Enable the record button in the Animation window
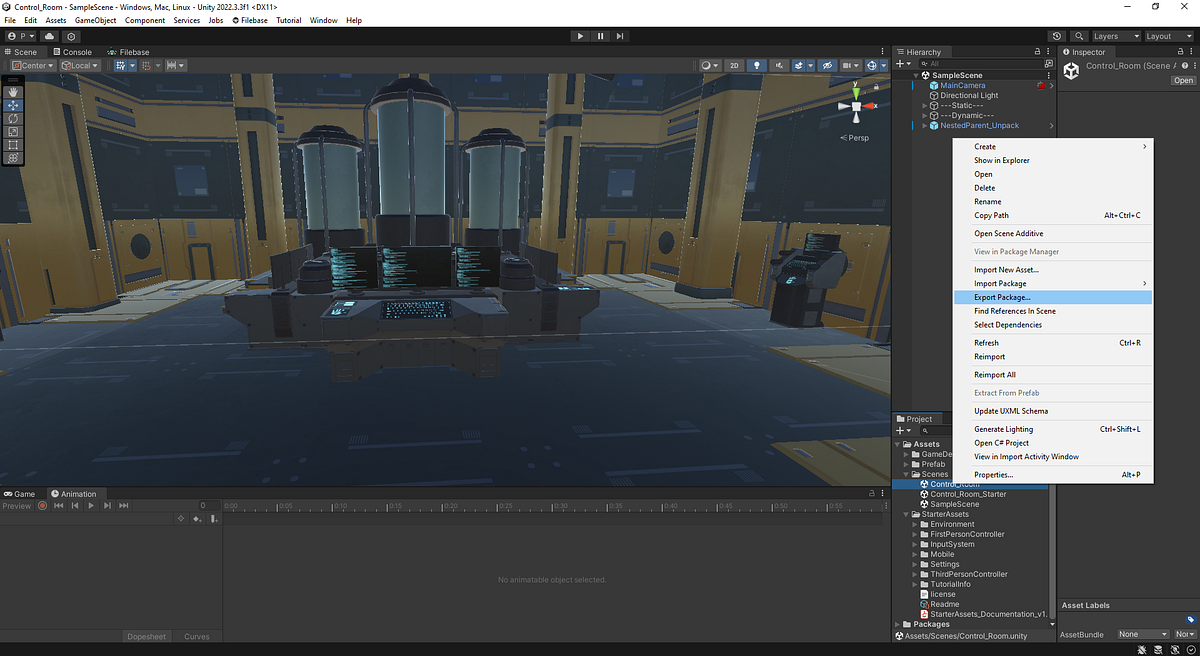 click(x=42, y=505)
